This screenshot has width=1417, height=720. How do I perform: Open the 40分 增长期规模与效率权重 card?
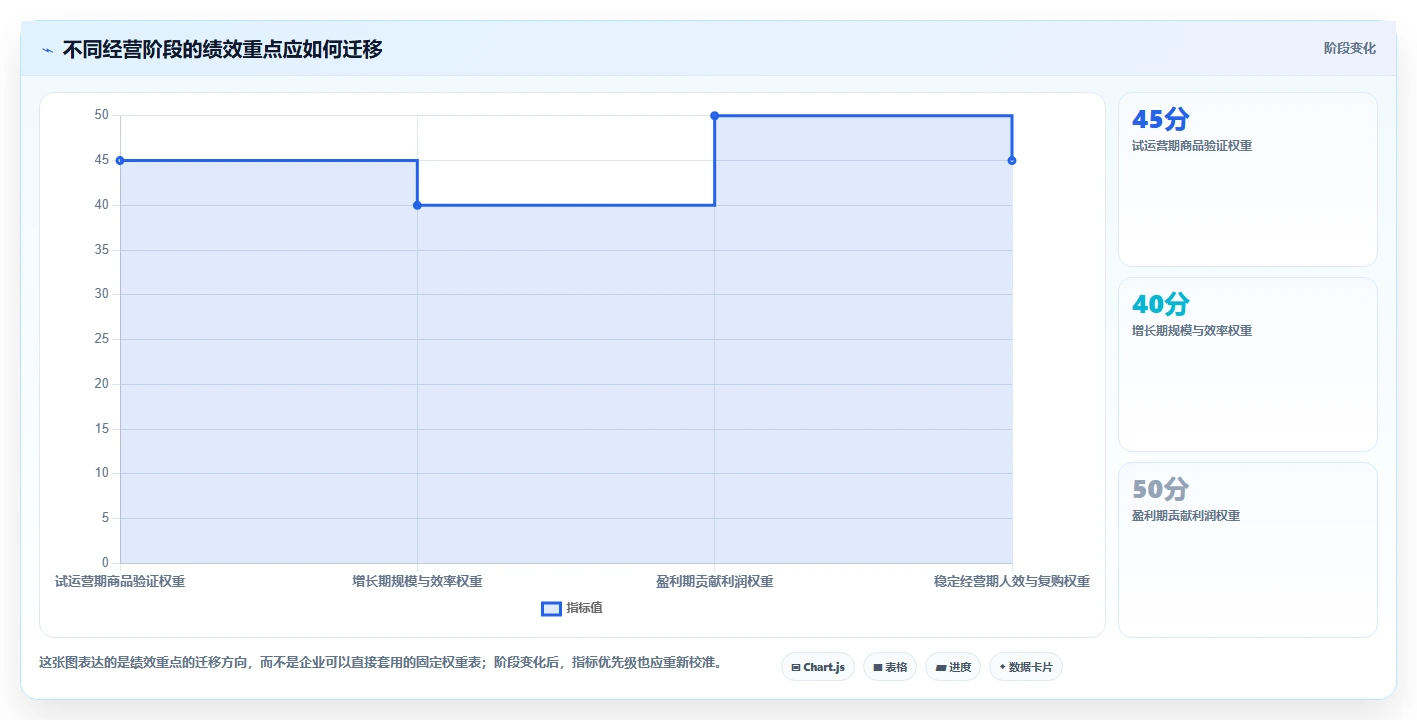click(x=1247, y=365)
